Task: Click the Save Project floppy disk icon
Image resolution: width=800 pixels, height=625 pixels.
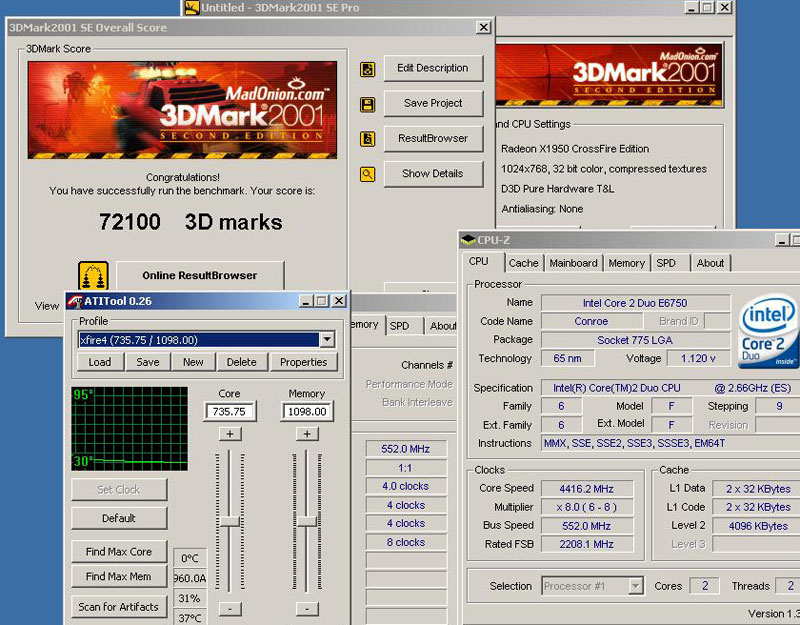Action: click(367, 104)
